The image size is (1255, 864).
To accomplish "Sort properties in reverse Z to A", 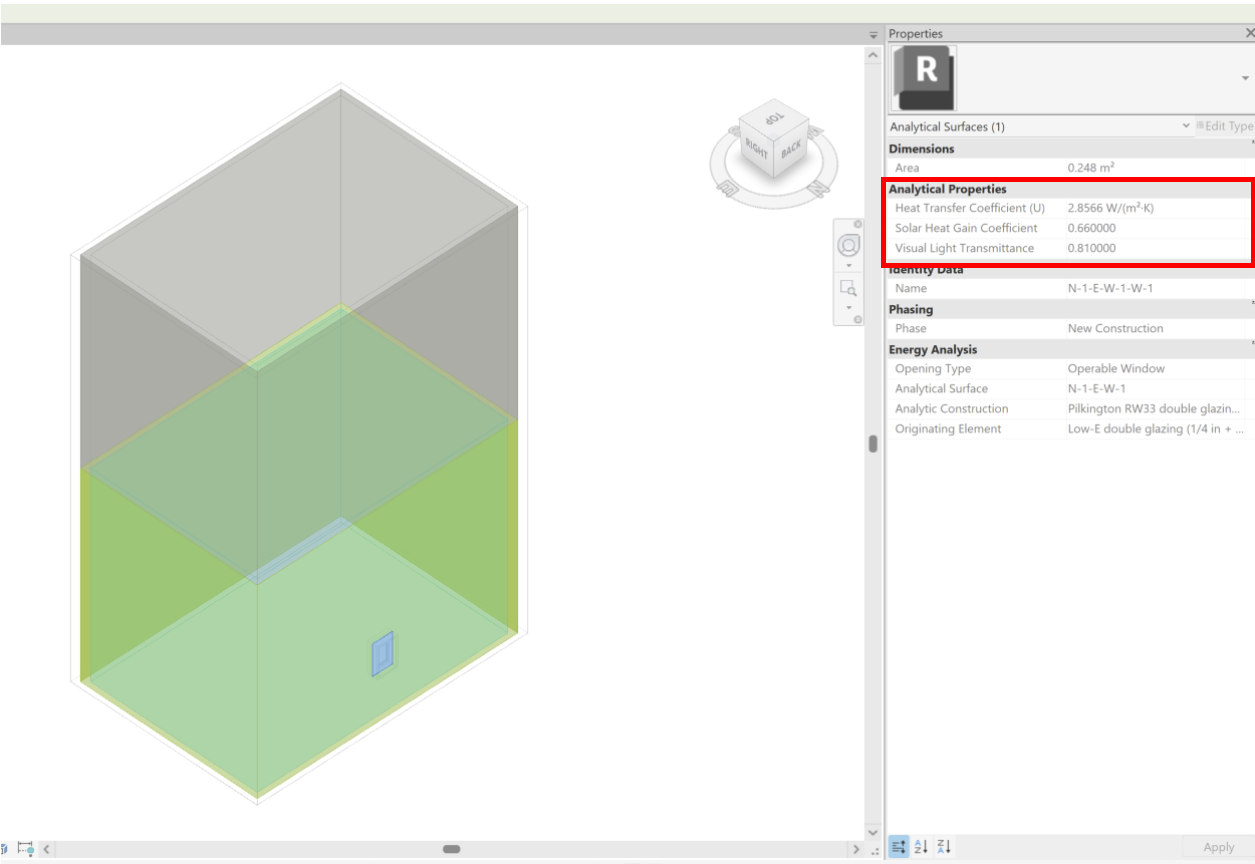I will [944, 846].
